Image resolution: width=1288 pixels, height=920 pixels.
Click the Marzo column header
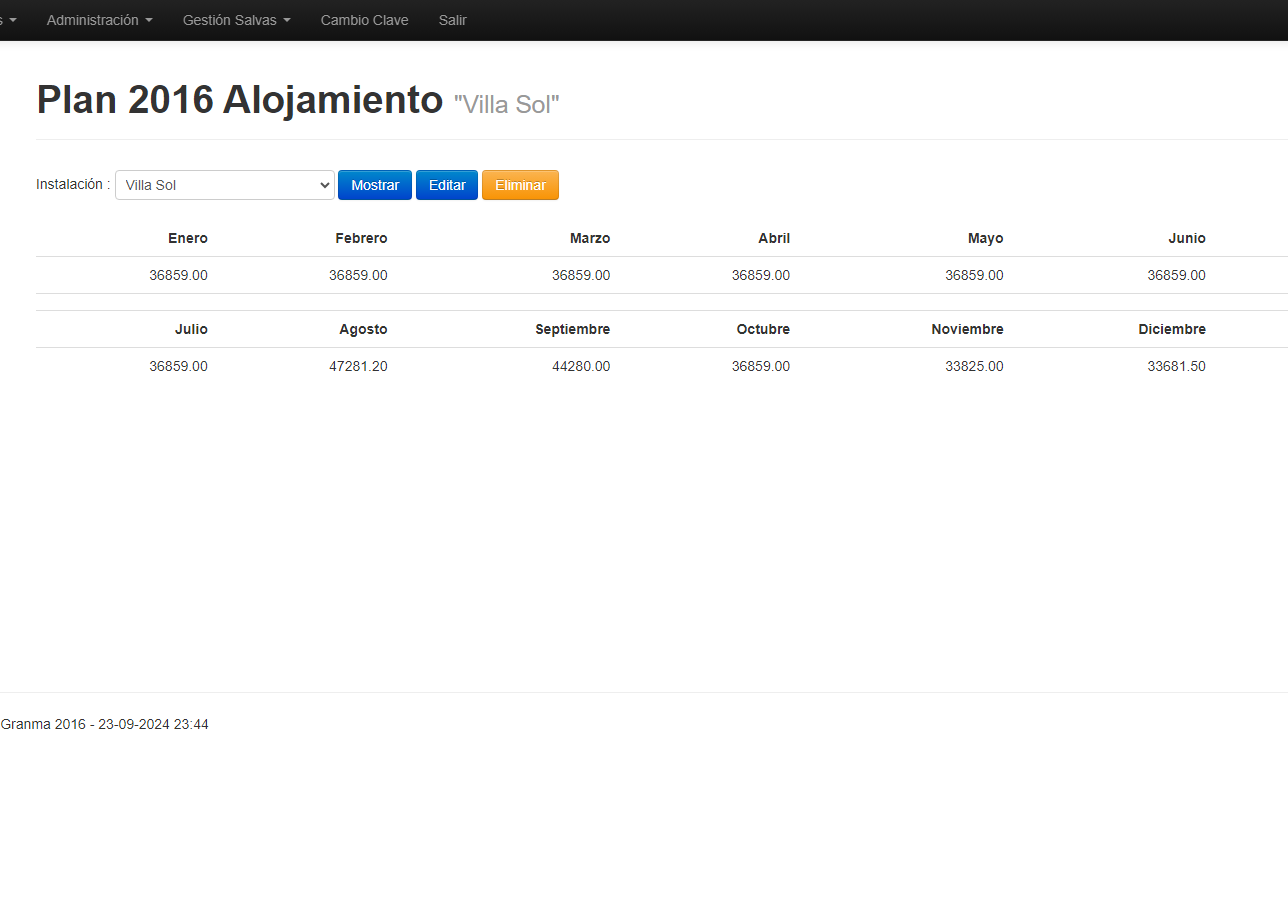pyautogui.click(x=590, y=238)
